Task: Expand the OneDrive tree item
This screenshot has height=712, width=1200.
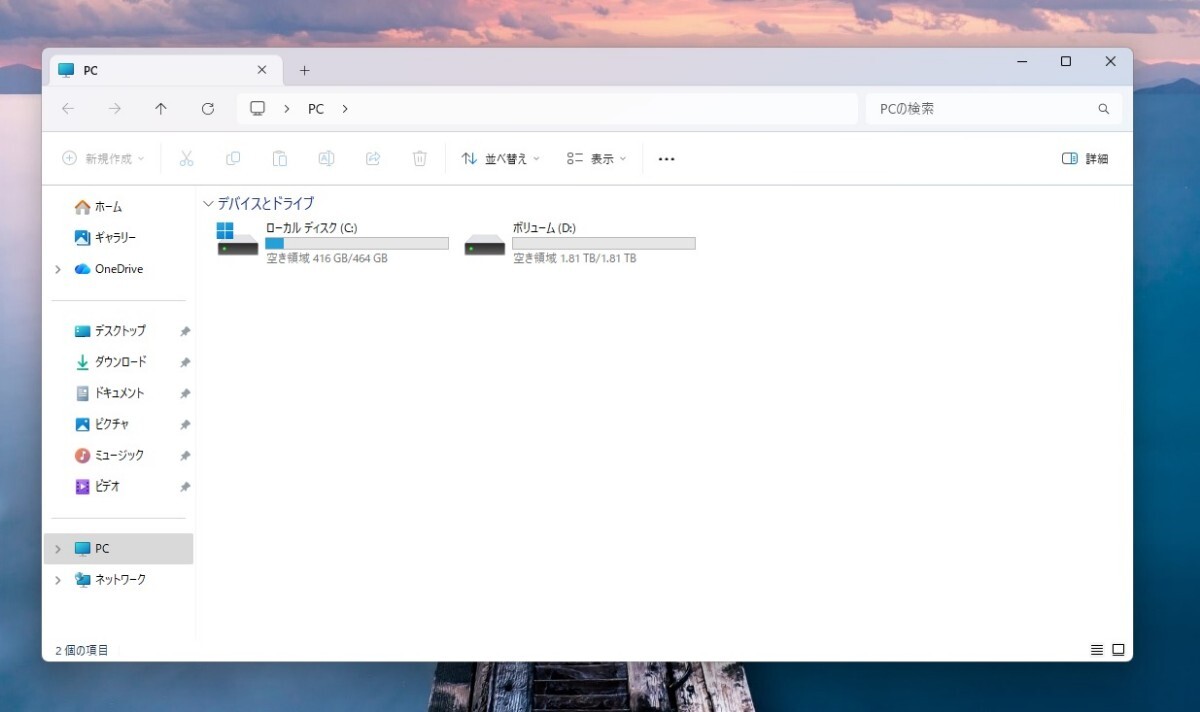Action: point(57,268)
